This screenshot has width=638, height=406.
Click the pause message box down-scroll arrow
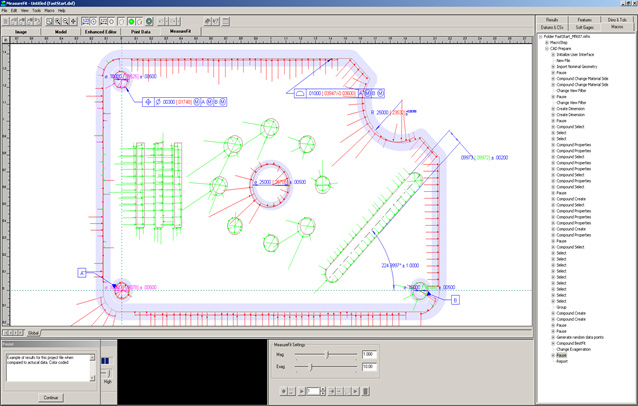click(x=92, y=378)
